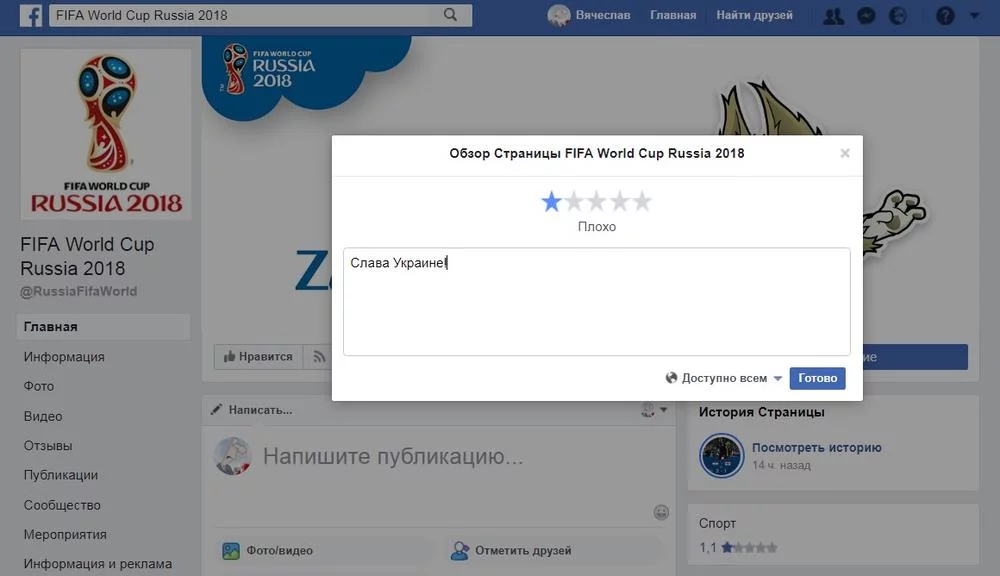This screenshot has height=576, width=1000.
Task: Click the cover photo Russia 2018 logo
Action: (x=268, y=69)
